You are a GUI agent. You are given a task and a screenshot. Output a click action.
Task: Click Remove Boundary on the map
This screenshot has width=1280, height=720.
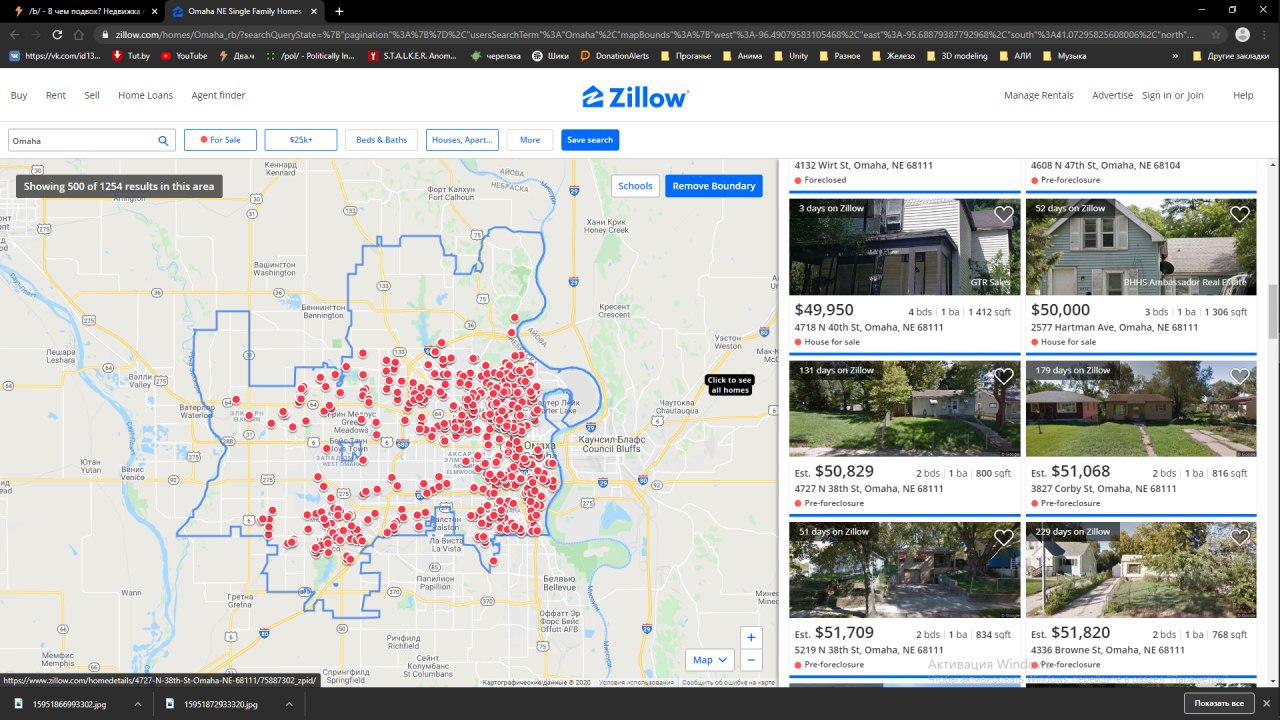713,186
